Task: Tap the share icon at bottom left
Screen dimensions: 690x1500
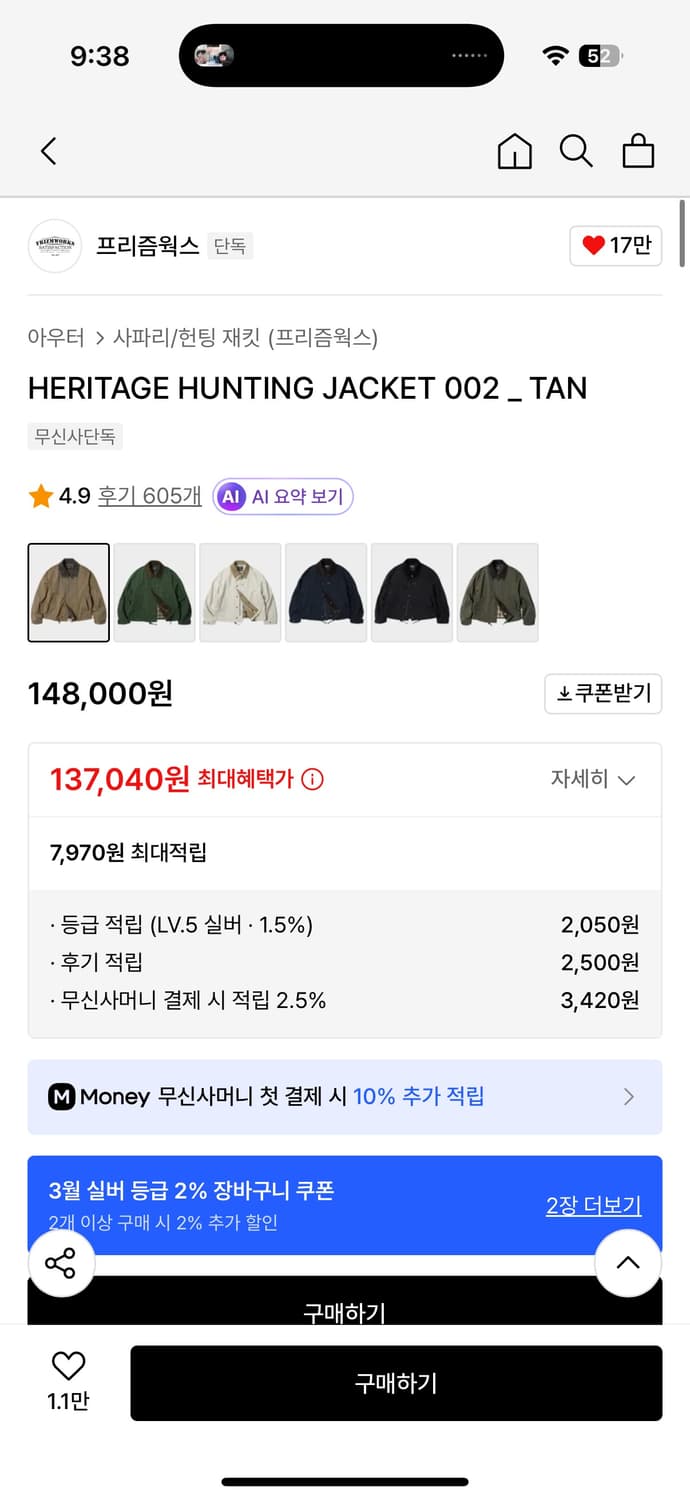Action: click(x=61, y=1263)
